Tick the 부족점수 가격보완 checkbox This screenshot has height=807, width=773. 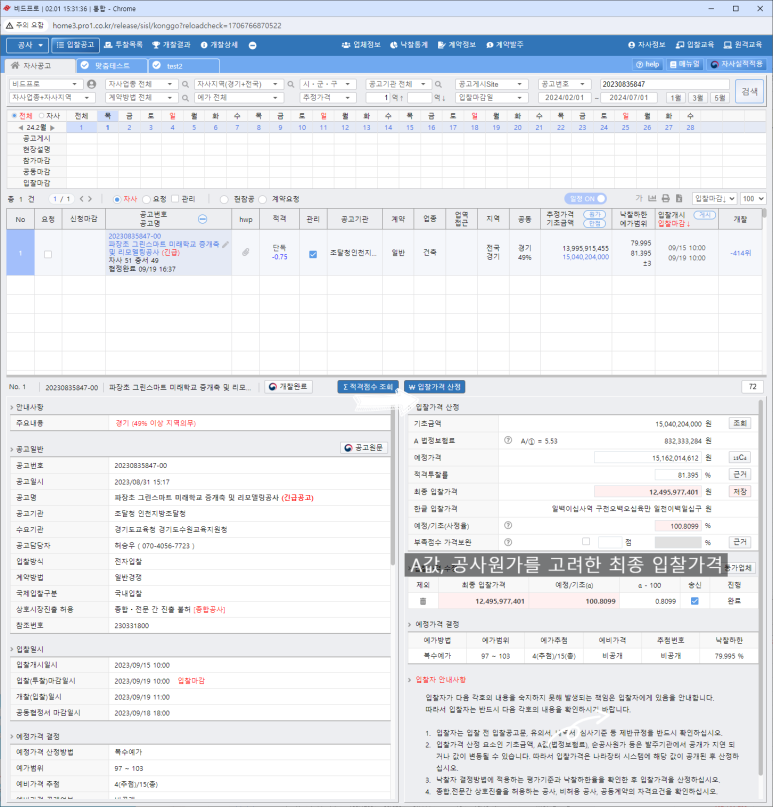586,541
